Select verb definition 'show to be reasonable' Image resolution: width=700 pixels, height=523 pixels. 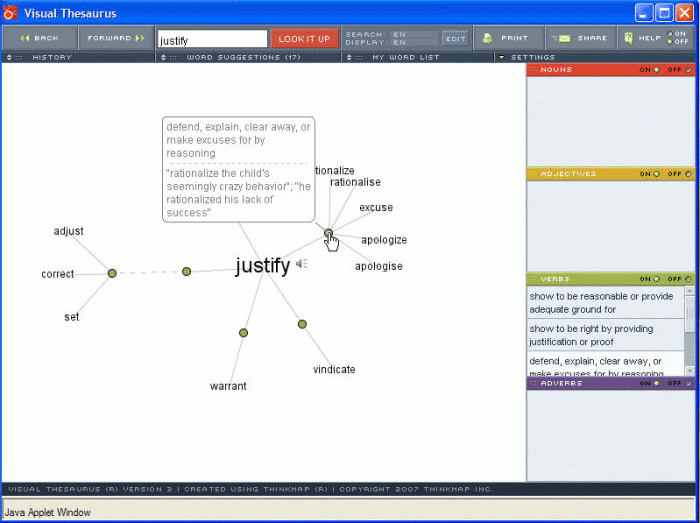tap(605, 303)
